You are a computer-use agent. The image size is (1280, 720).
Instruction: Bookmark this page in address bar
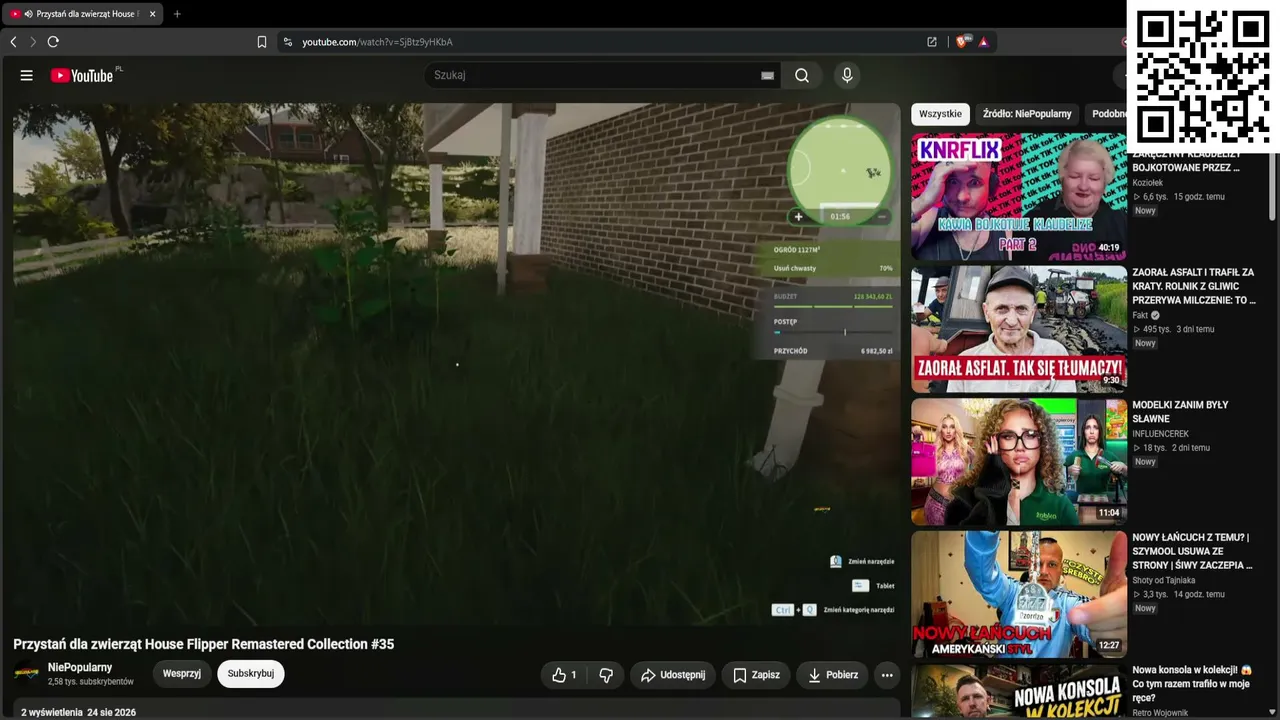[x=262, y=42]
